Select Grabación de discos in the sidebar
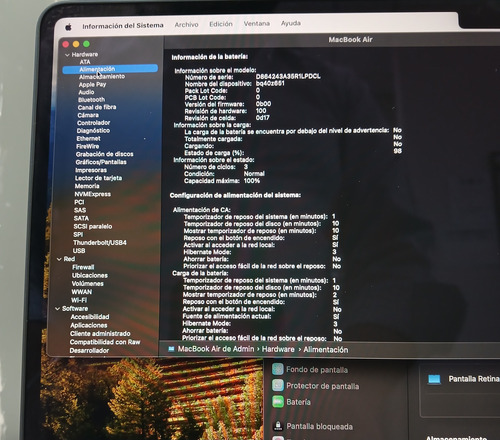This screenshot has height=440, width=500. click(105, 154)
